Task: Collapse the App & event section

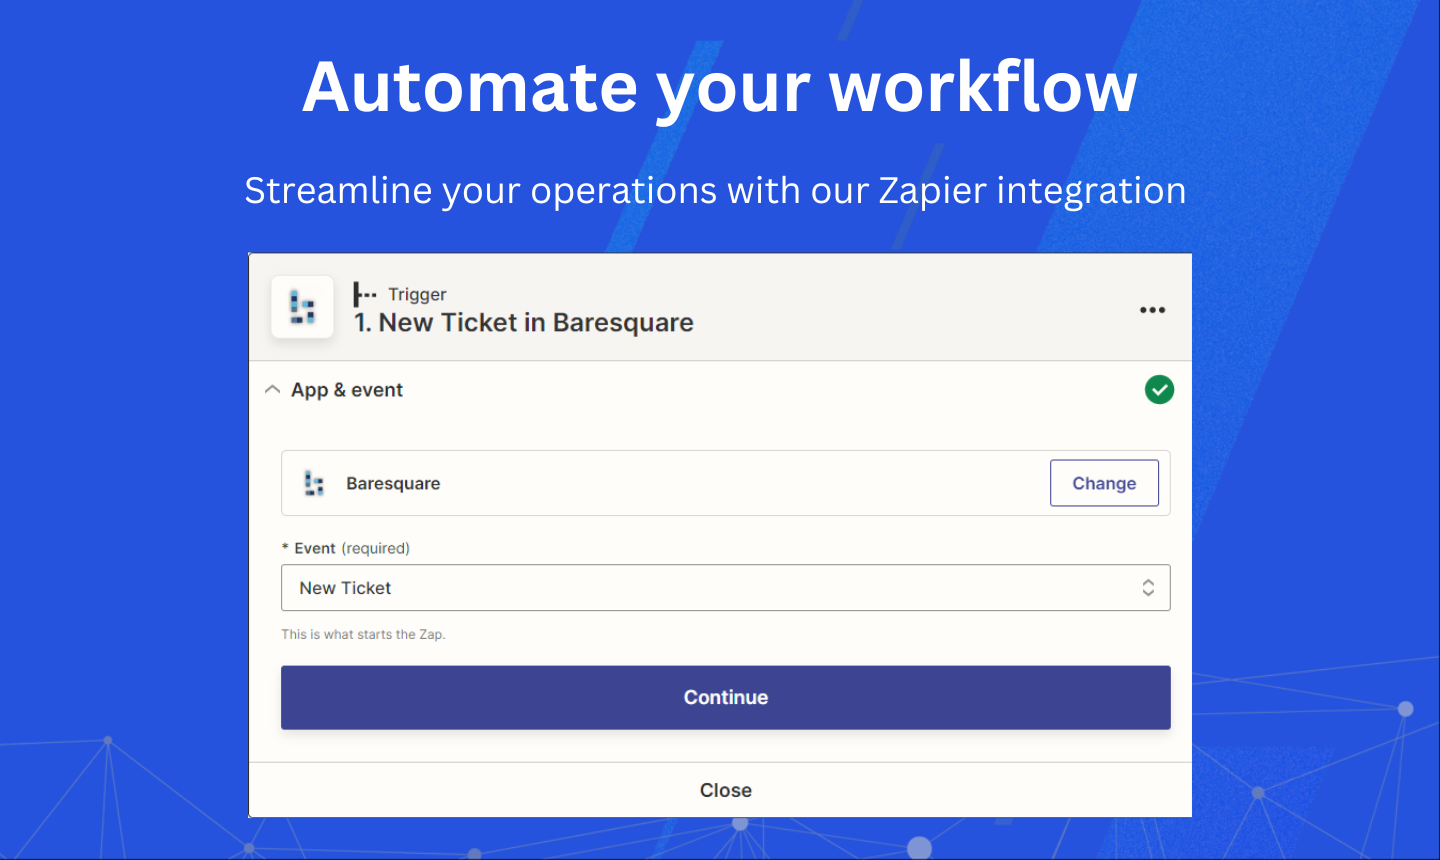Action: click(x=272, y=390)
